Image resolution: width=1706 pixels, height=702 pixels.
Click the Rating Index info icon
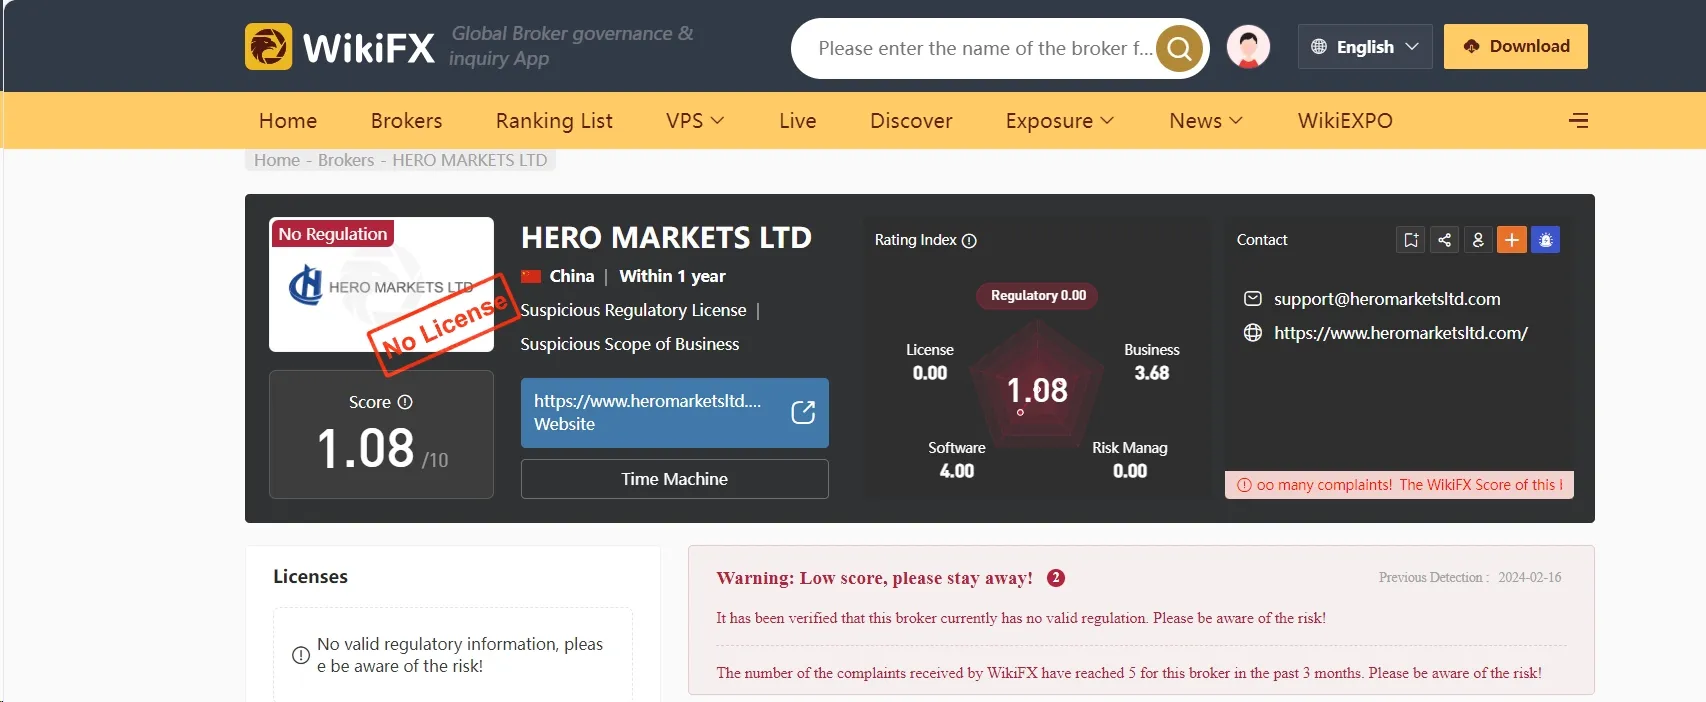coord(969,241)
